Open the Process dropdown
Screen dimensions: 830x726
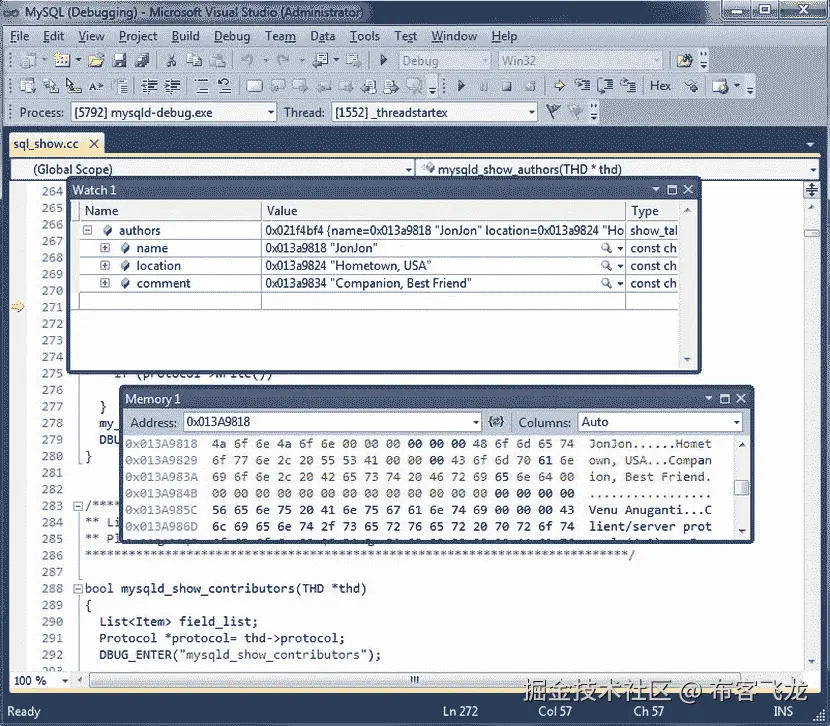pyautogui.click(x=270, y=112)
